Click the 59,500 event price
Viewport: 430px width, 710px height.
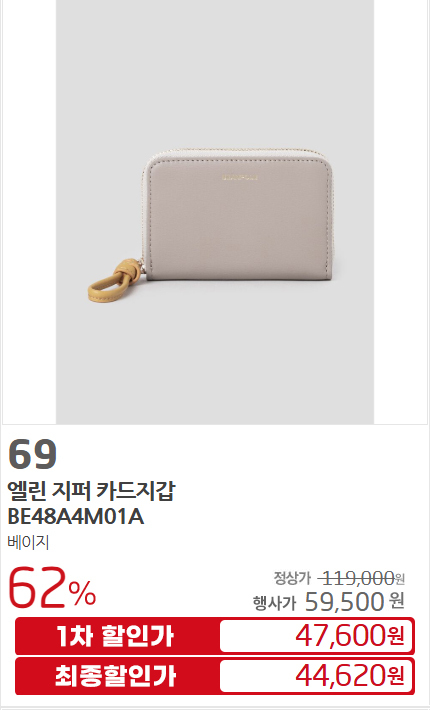pyautogui.click(x=344, y=602)
